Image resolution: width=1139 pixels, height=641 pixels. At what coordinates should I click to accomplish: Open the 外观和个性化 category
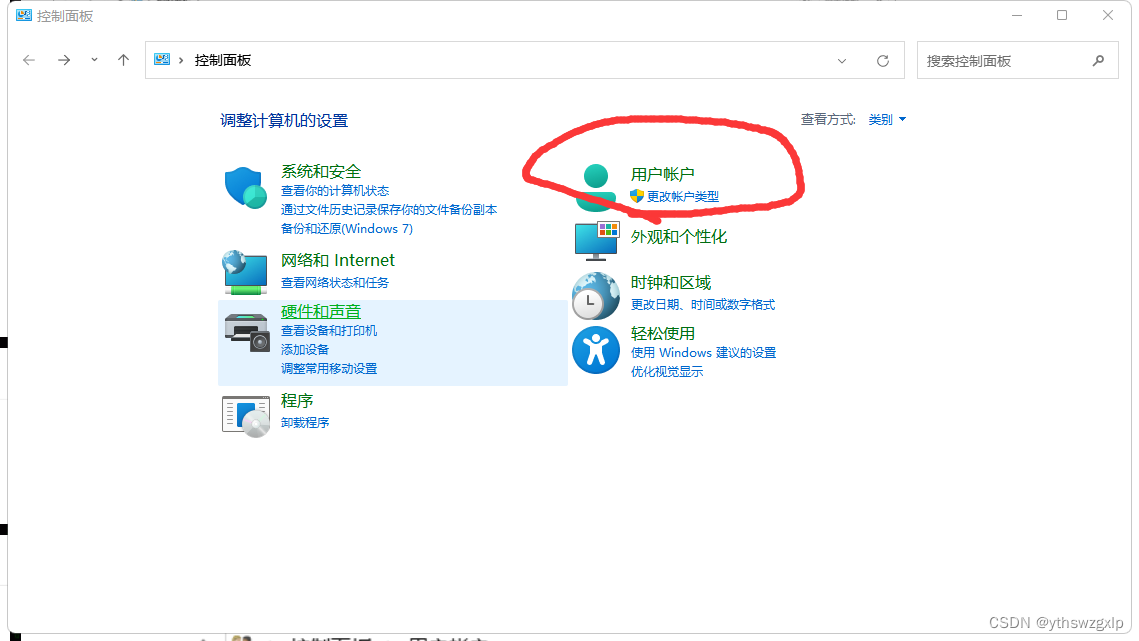pos(678,237)
